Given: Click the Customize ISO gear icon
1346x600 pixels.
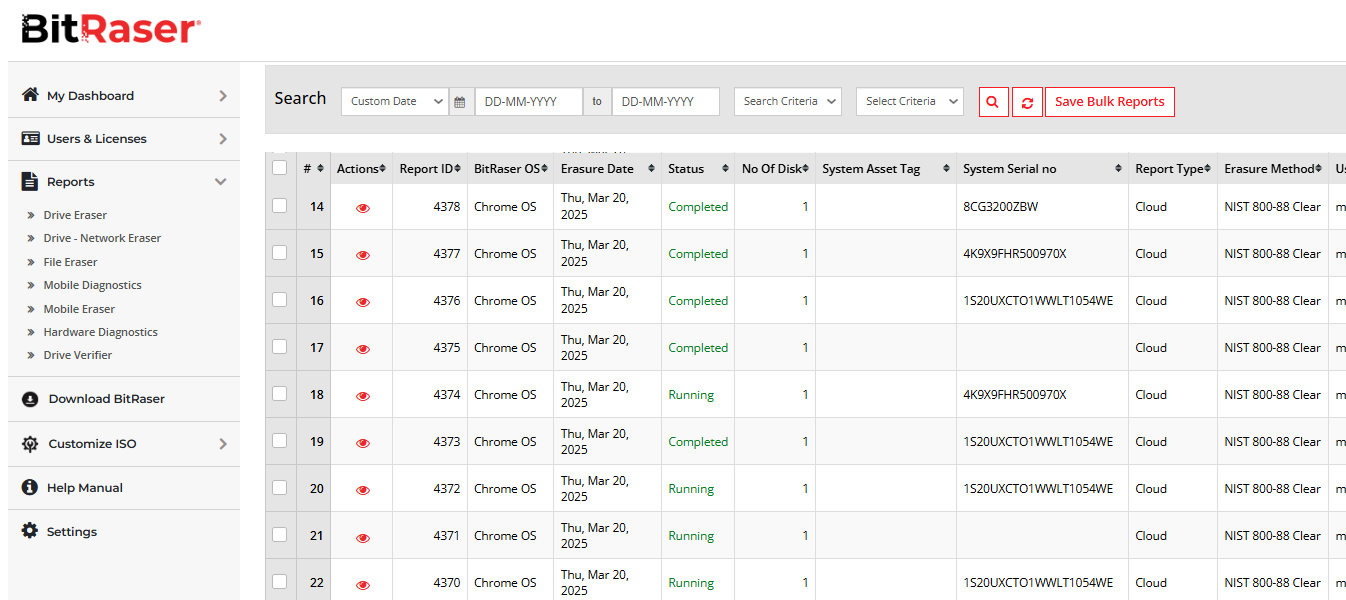Looking at the screenshot, I should coord(30,444).
